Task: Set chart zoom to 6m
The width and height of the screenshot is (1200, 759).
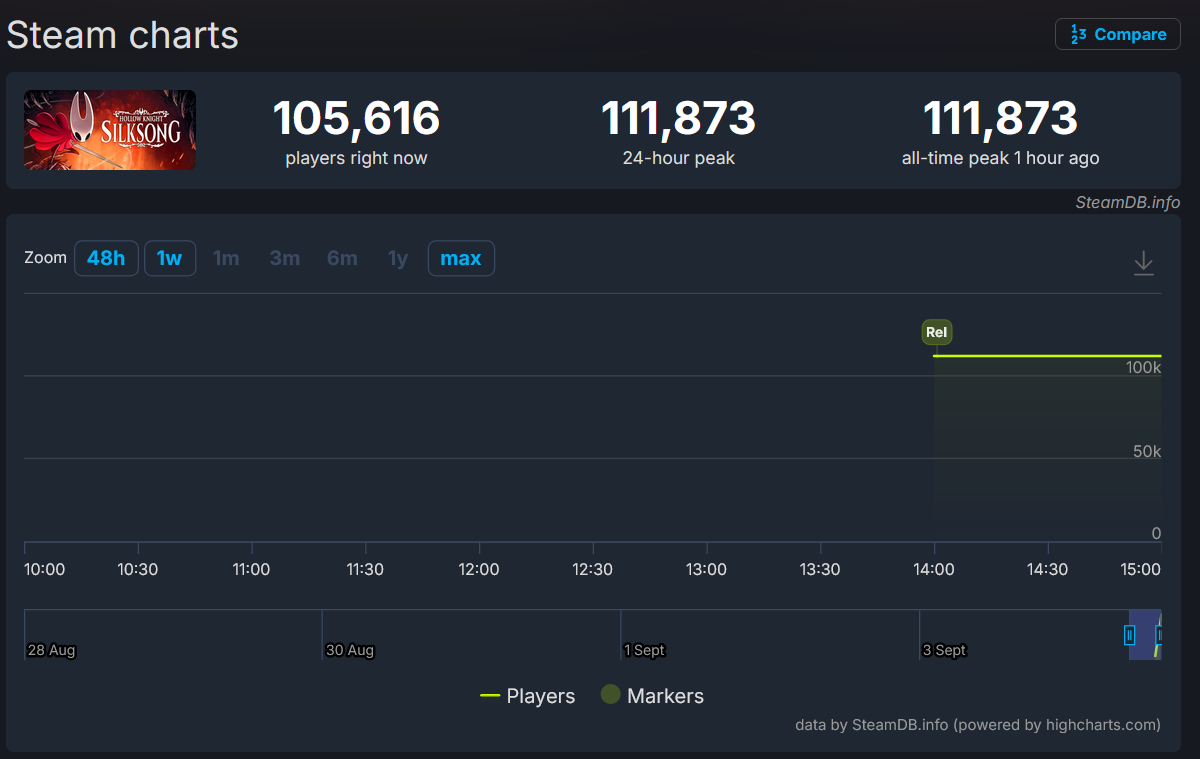Action: (342, 258)
